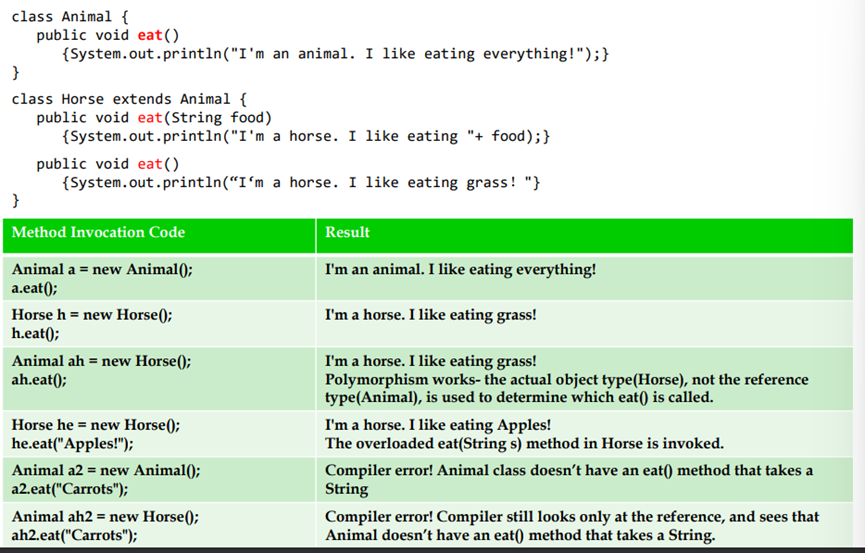This screenshot has width=865, height=553.
Task: Click the he.eat("Apples!") code cell
Action: 72,444
